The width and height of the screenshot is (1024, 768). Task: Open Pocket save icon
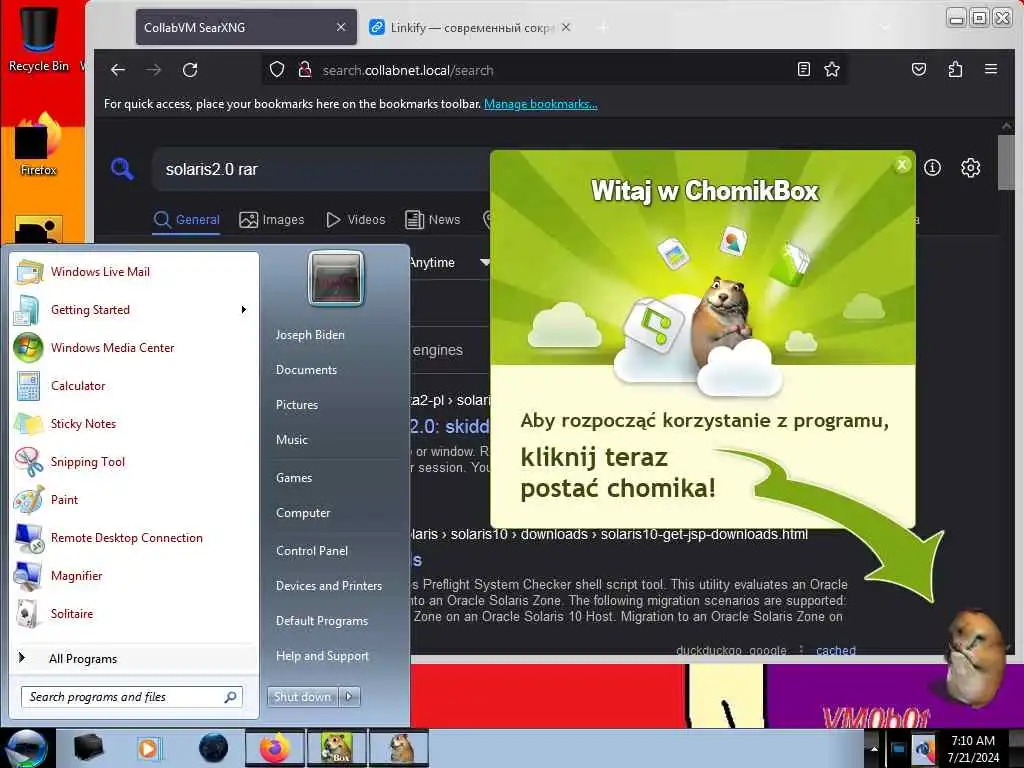click(x=919, y=69)
